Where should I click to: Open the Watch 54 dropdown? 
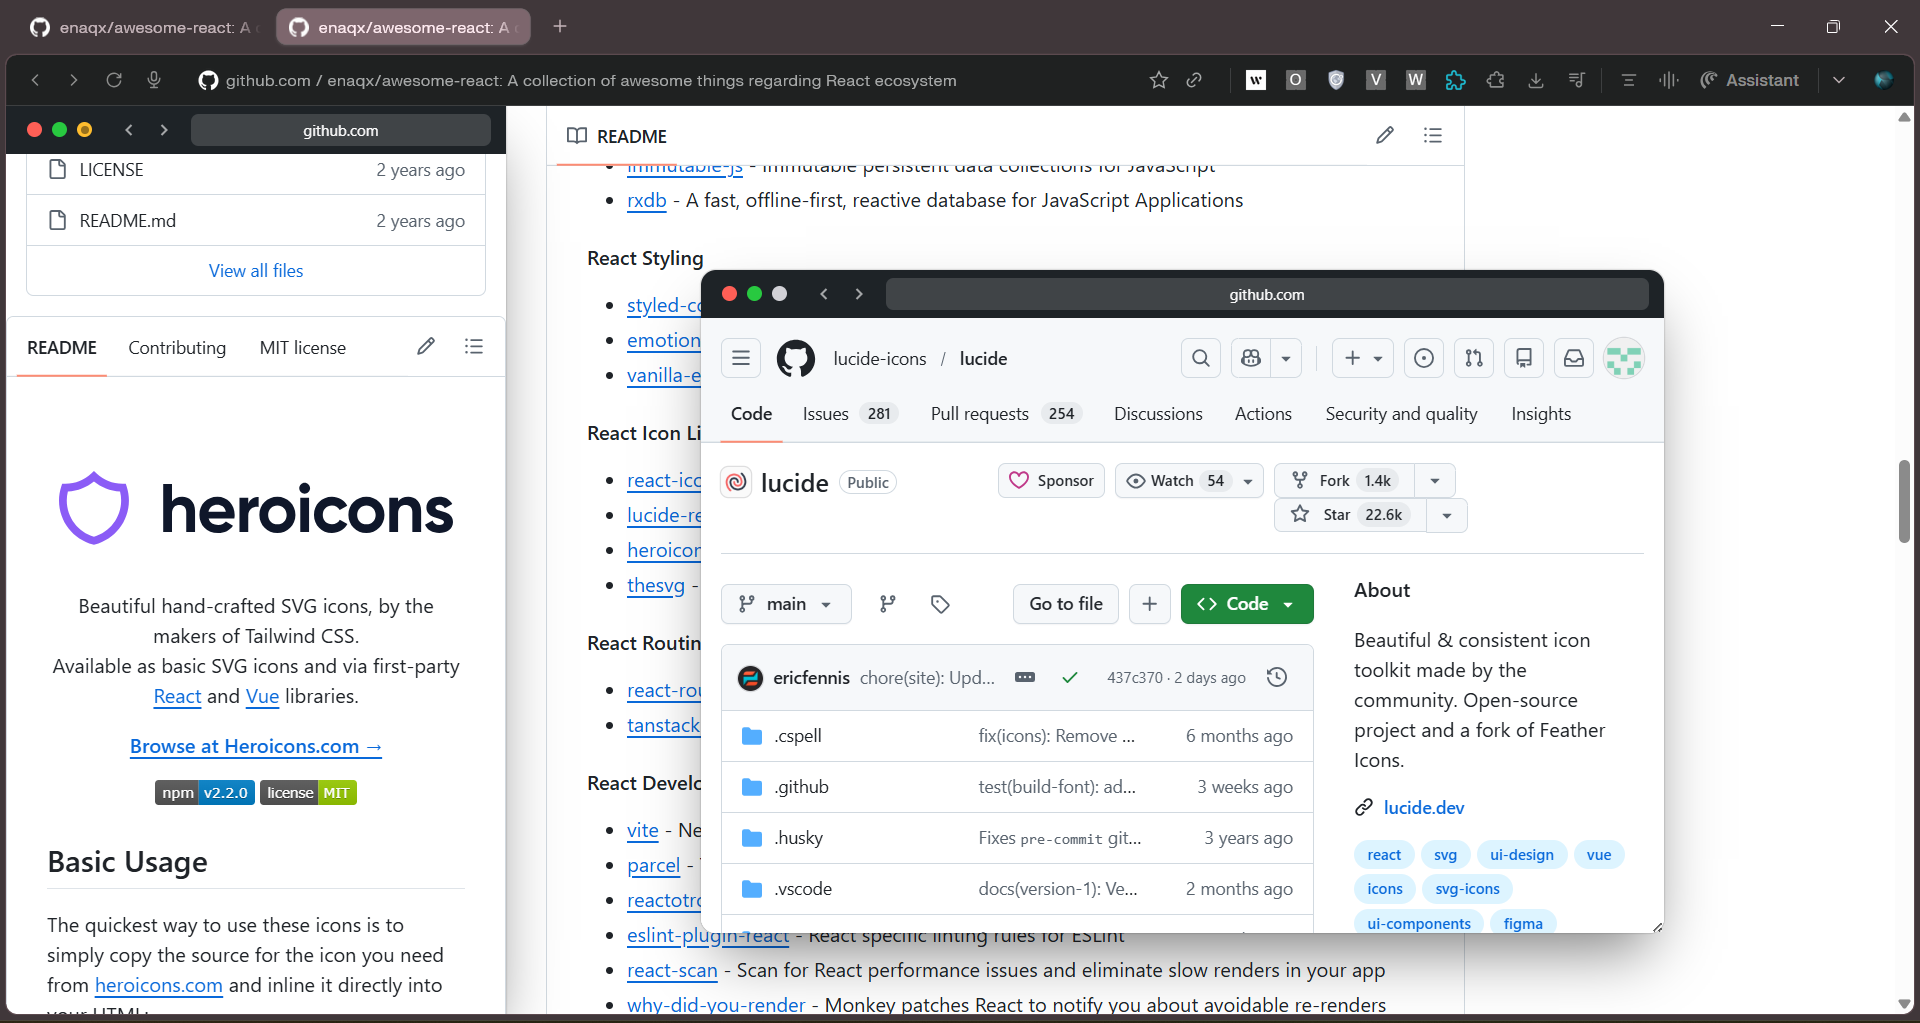[x=1189, y=481]
